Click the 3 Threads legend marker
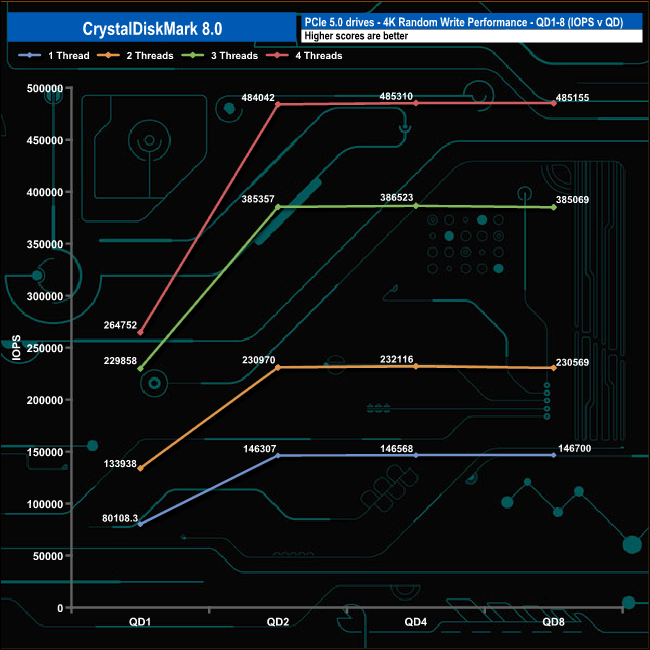The image size is (650, 650). coord(192,55)
